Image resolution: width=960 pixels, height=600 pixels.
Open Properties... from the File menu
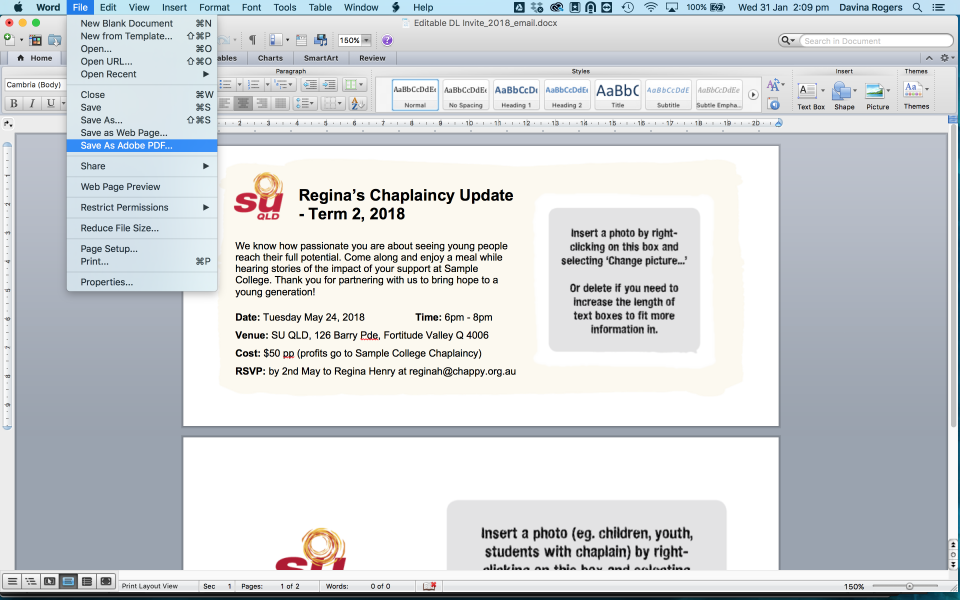pyautogui.click(x=141, y=282)
